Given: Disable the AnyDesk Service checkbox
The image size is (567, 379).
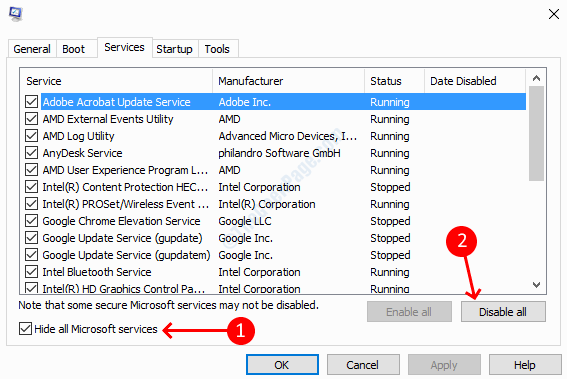Looking at the screenshot, I should coord(31,153).
